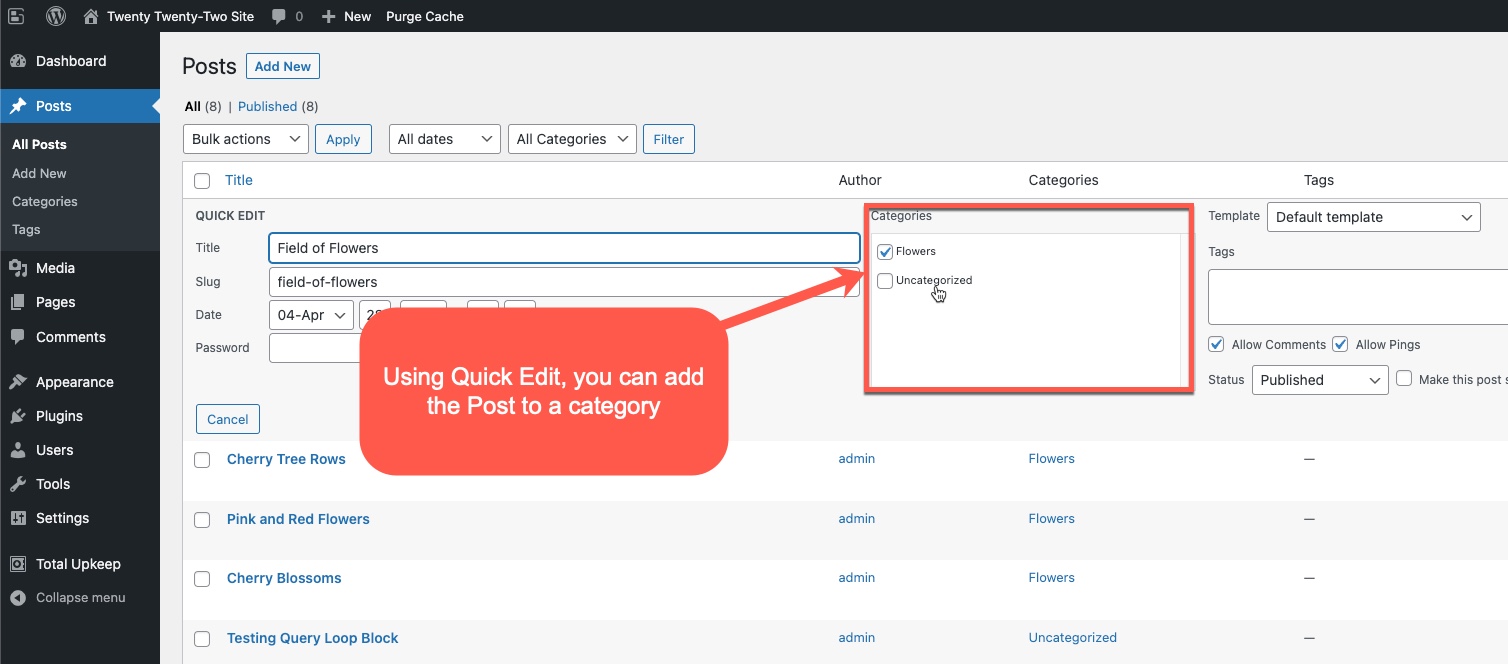Viewport: 1508px width, 664px height.
Task: Click the Appearance paintbrush icon
Action: (x=18, y=382)
